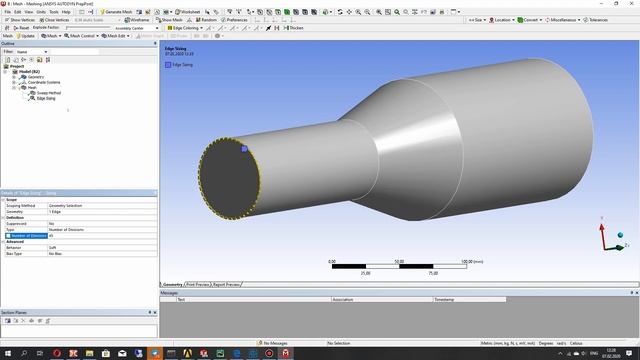Screen dimensions: 640x360
Task: Select the Pan view tool
Action: coord(349,12)
